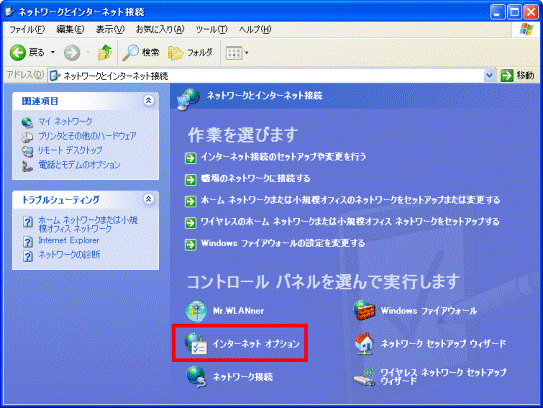The height and width of the screenshot is (408, 543).
Task: Open the インターネット オプション label
Action: point(256,344)
